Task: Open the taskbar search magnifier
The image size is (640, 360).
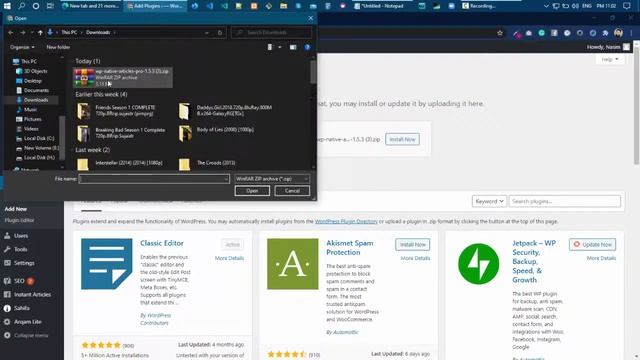Action: tap(22, 6)
